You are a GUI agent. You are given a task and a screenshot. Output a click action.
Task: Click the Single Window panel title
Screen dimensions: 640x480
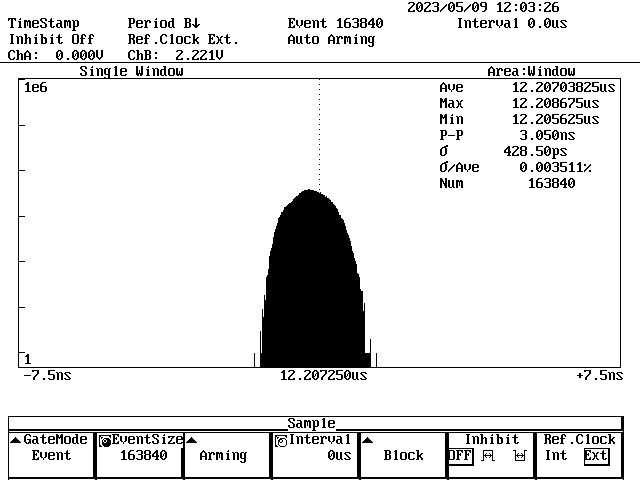[131, 72]
